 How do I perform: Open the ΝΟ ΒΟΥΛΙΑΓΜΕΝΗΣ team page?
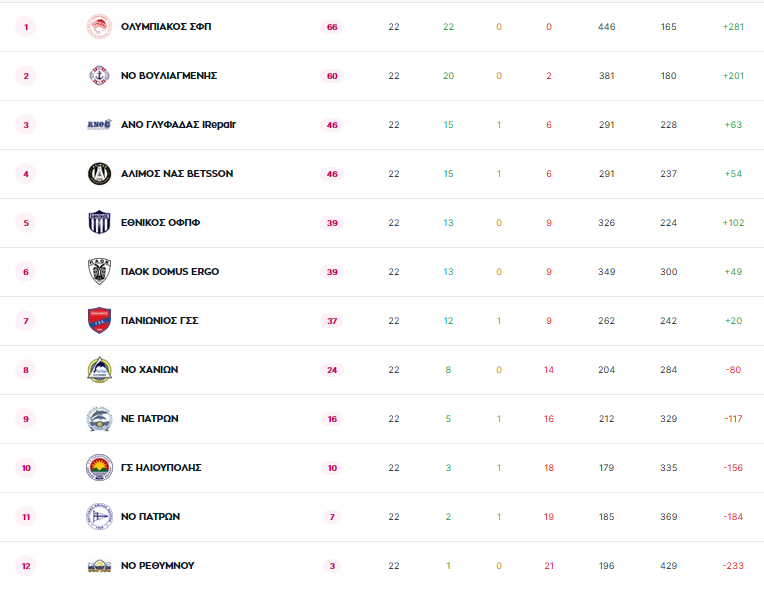point(169,76)
